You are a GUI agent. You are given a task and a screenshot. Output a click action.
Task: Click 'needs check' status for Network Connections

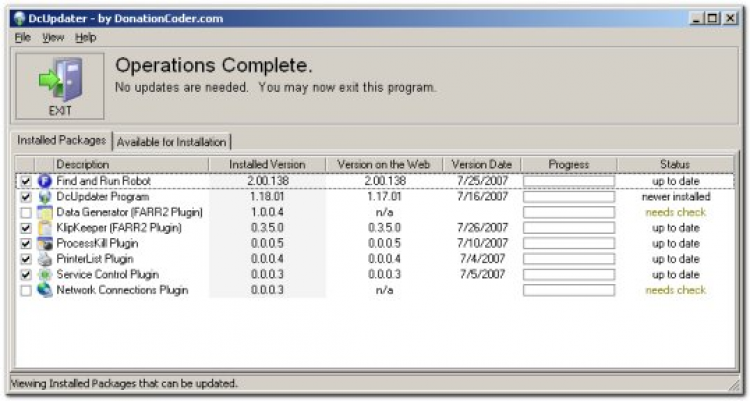[x=676, y=290]
